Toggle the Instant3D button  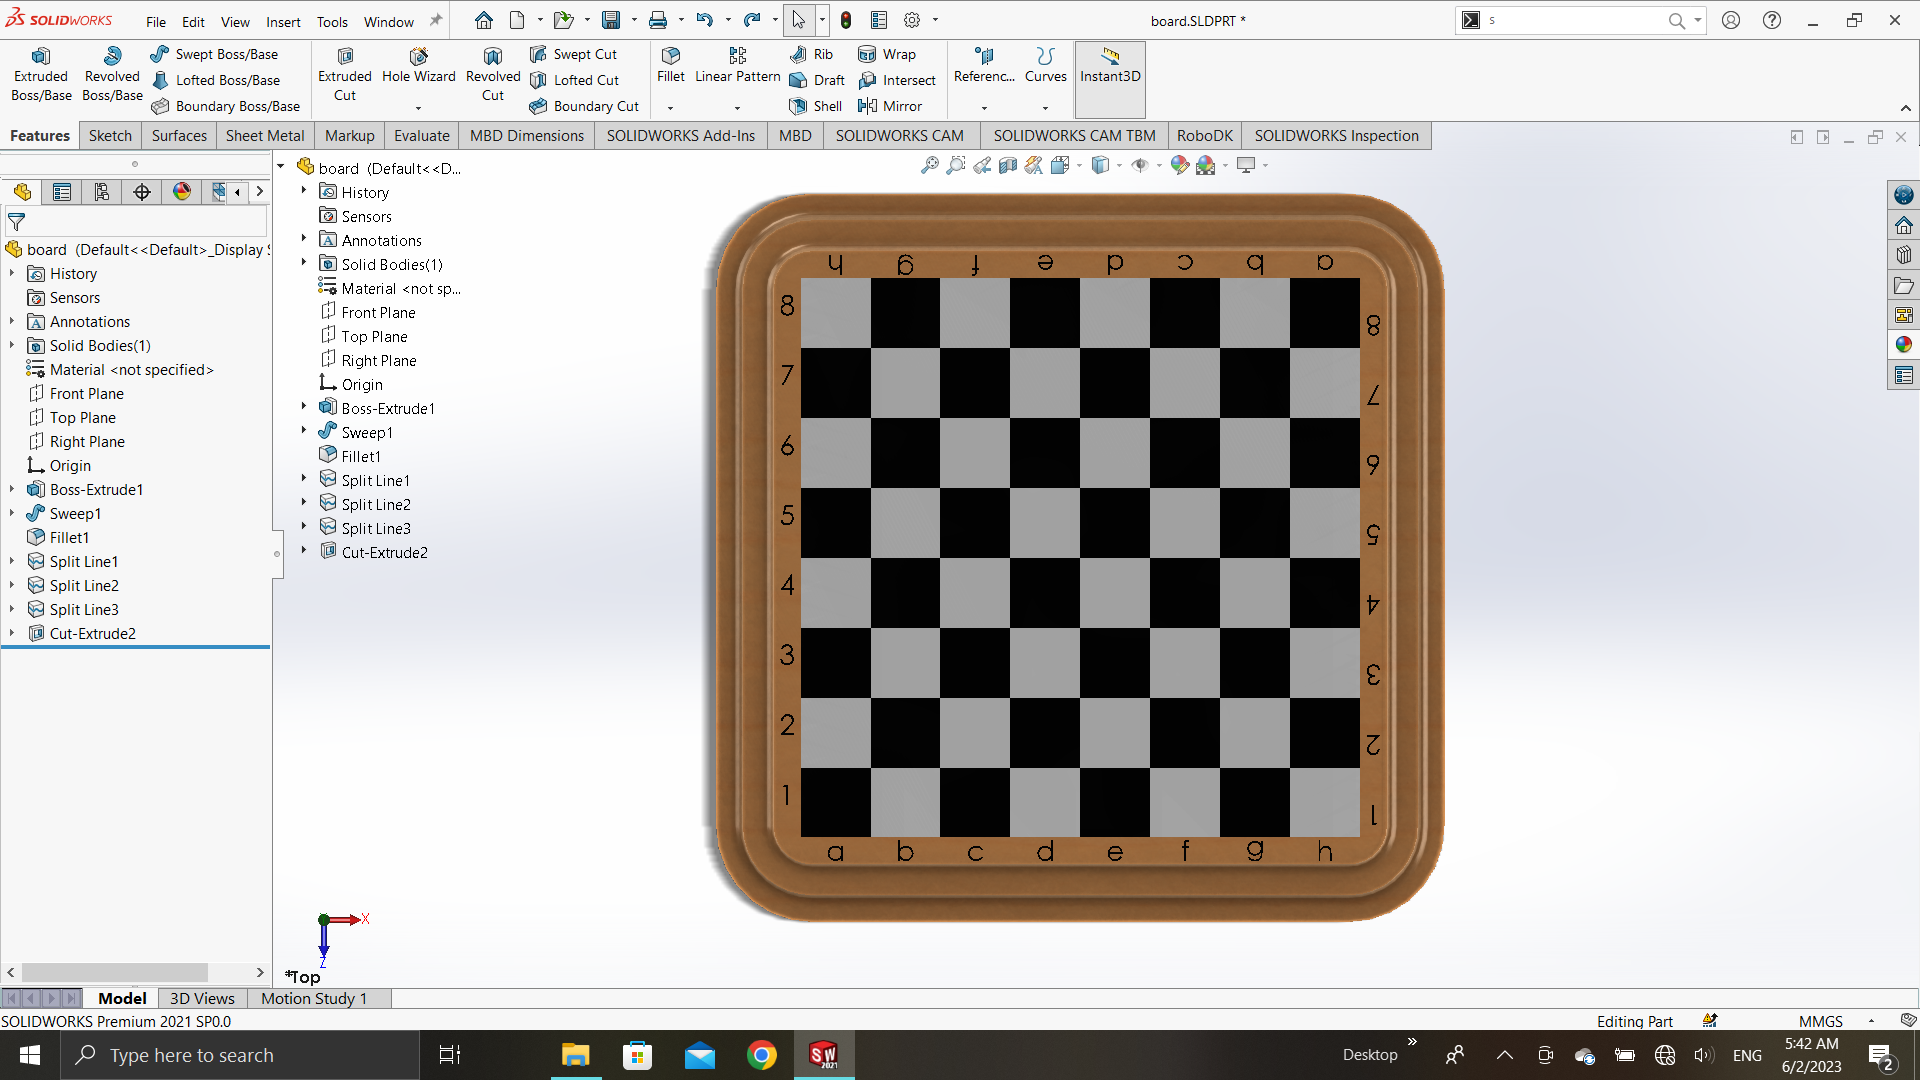coord(1110,66)
